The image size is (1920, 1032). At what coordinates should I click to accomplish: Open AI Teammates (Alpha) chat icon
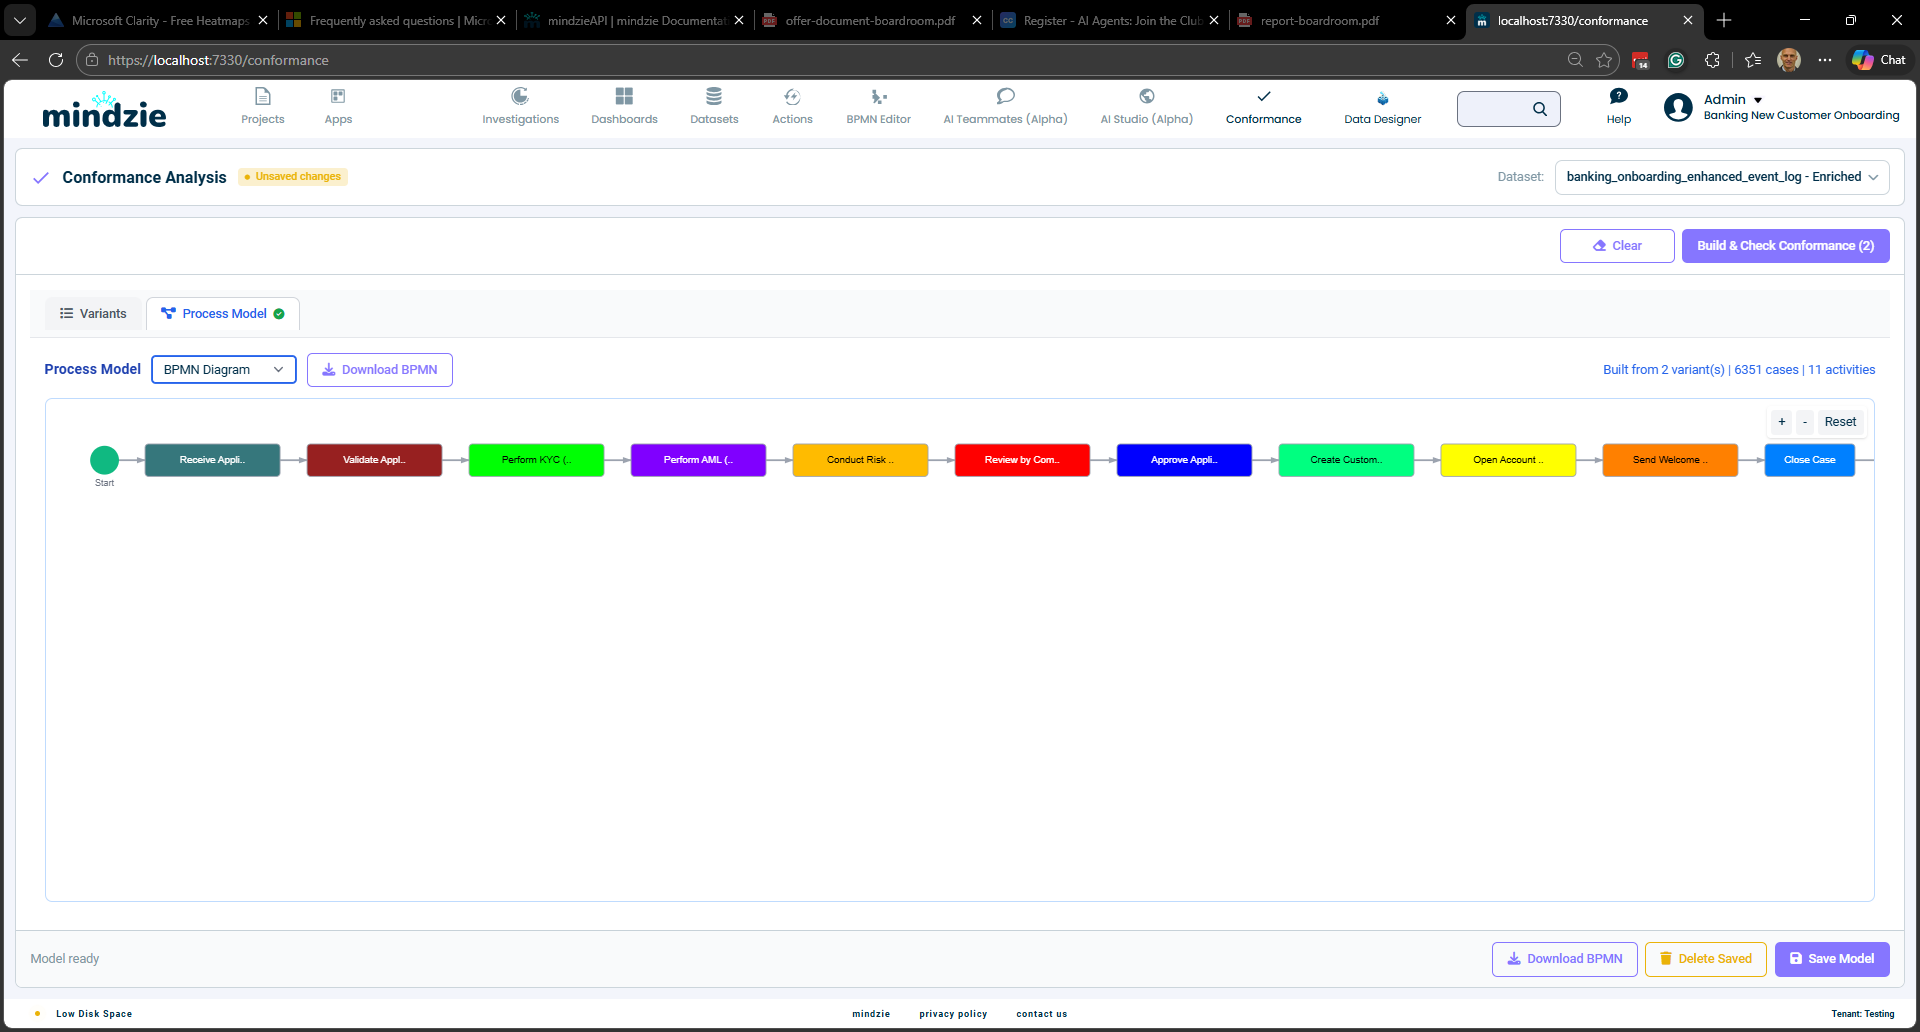tap(1005, 96)
